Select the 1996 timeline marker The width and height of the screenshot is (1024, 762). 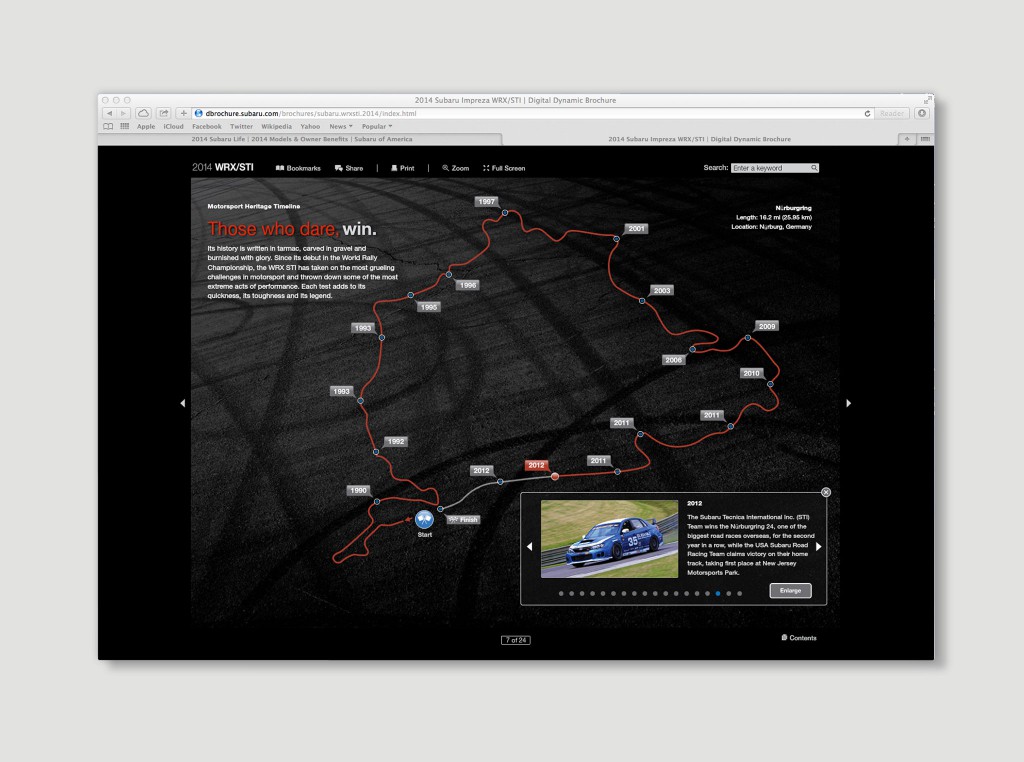(x=468, y=285)
